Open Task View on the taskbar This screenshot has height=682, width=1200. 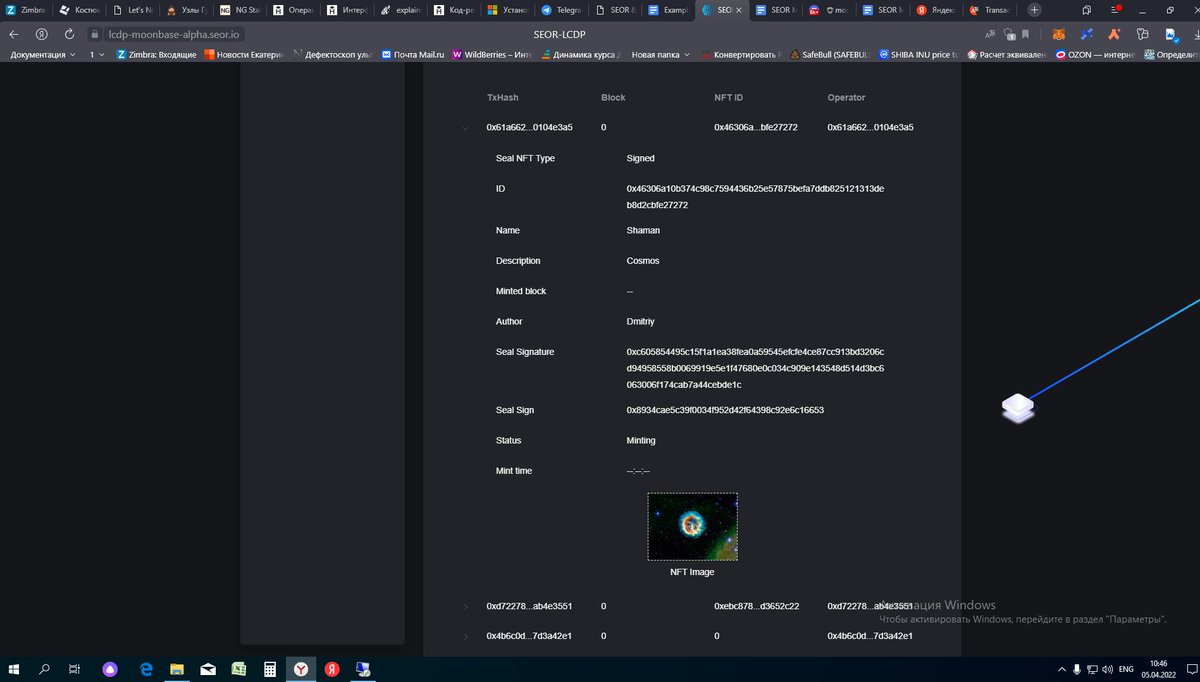pos(75,669)
